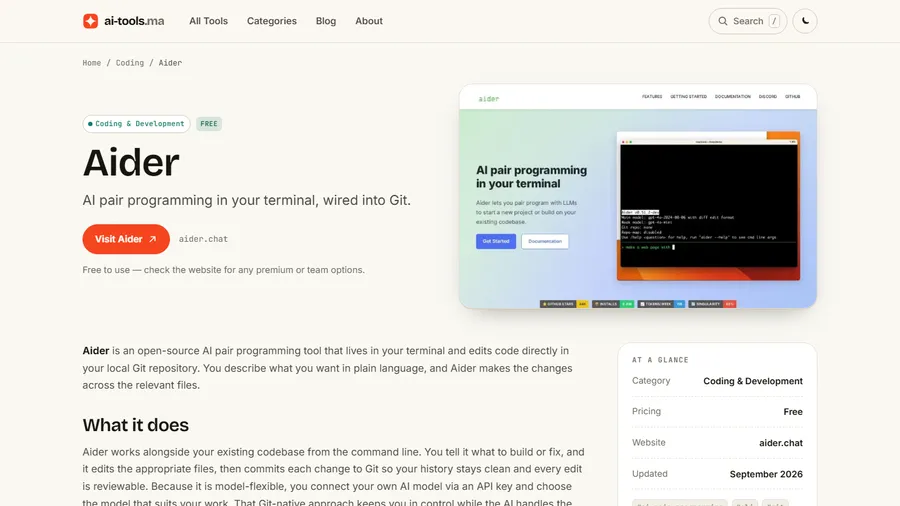The width and height of the screenshot is (900, 506).
Task: Open the aider.chat link beside Visit button
Action: click(203, 239)
